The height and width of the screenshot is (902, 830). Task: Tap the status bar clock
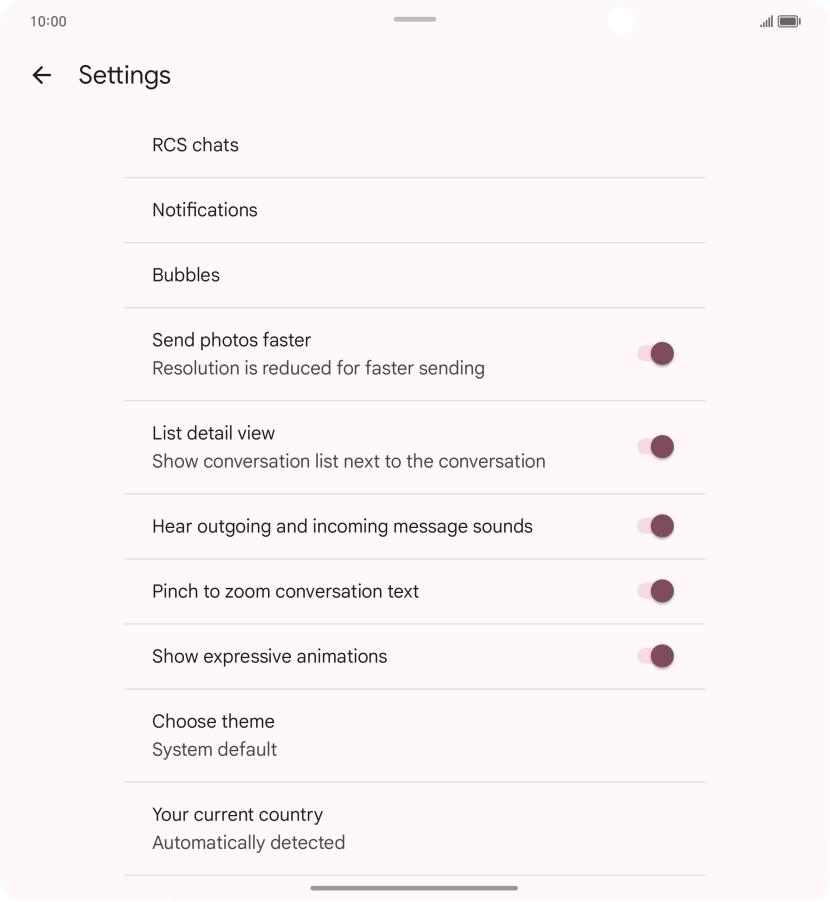[x=48, y=21]
